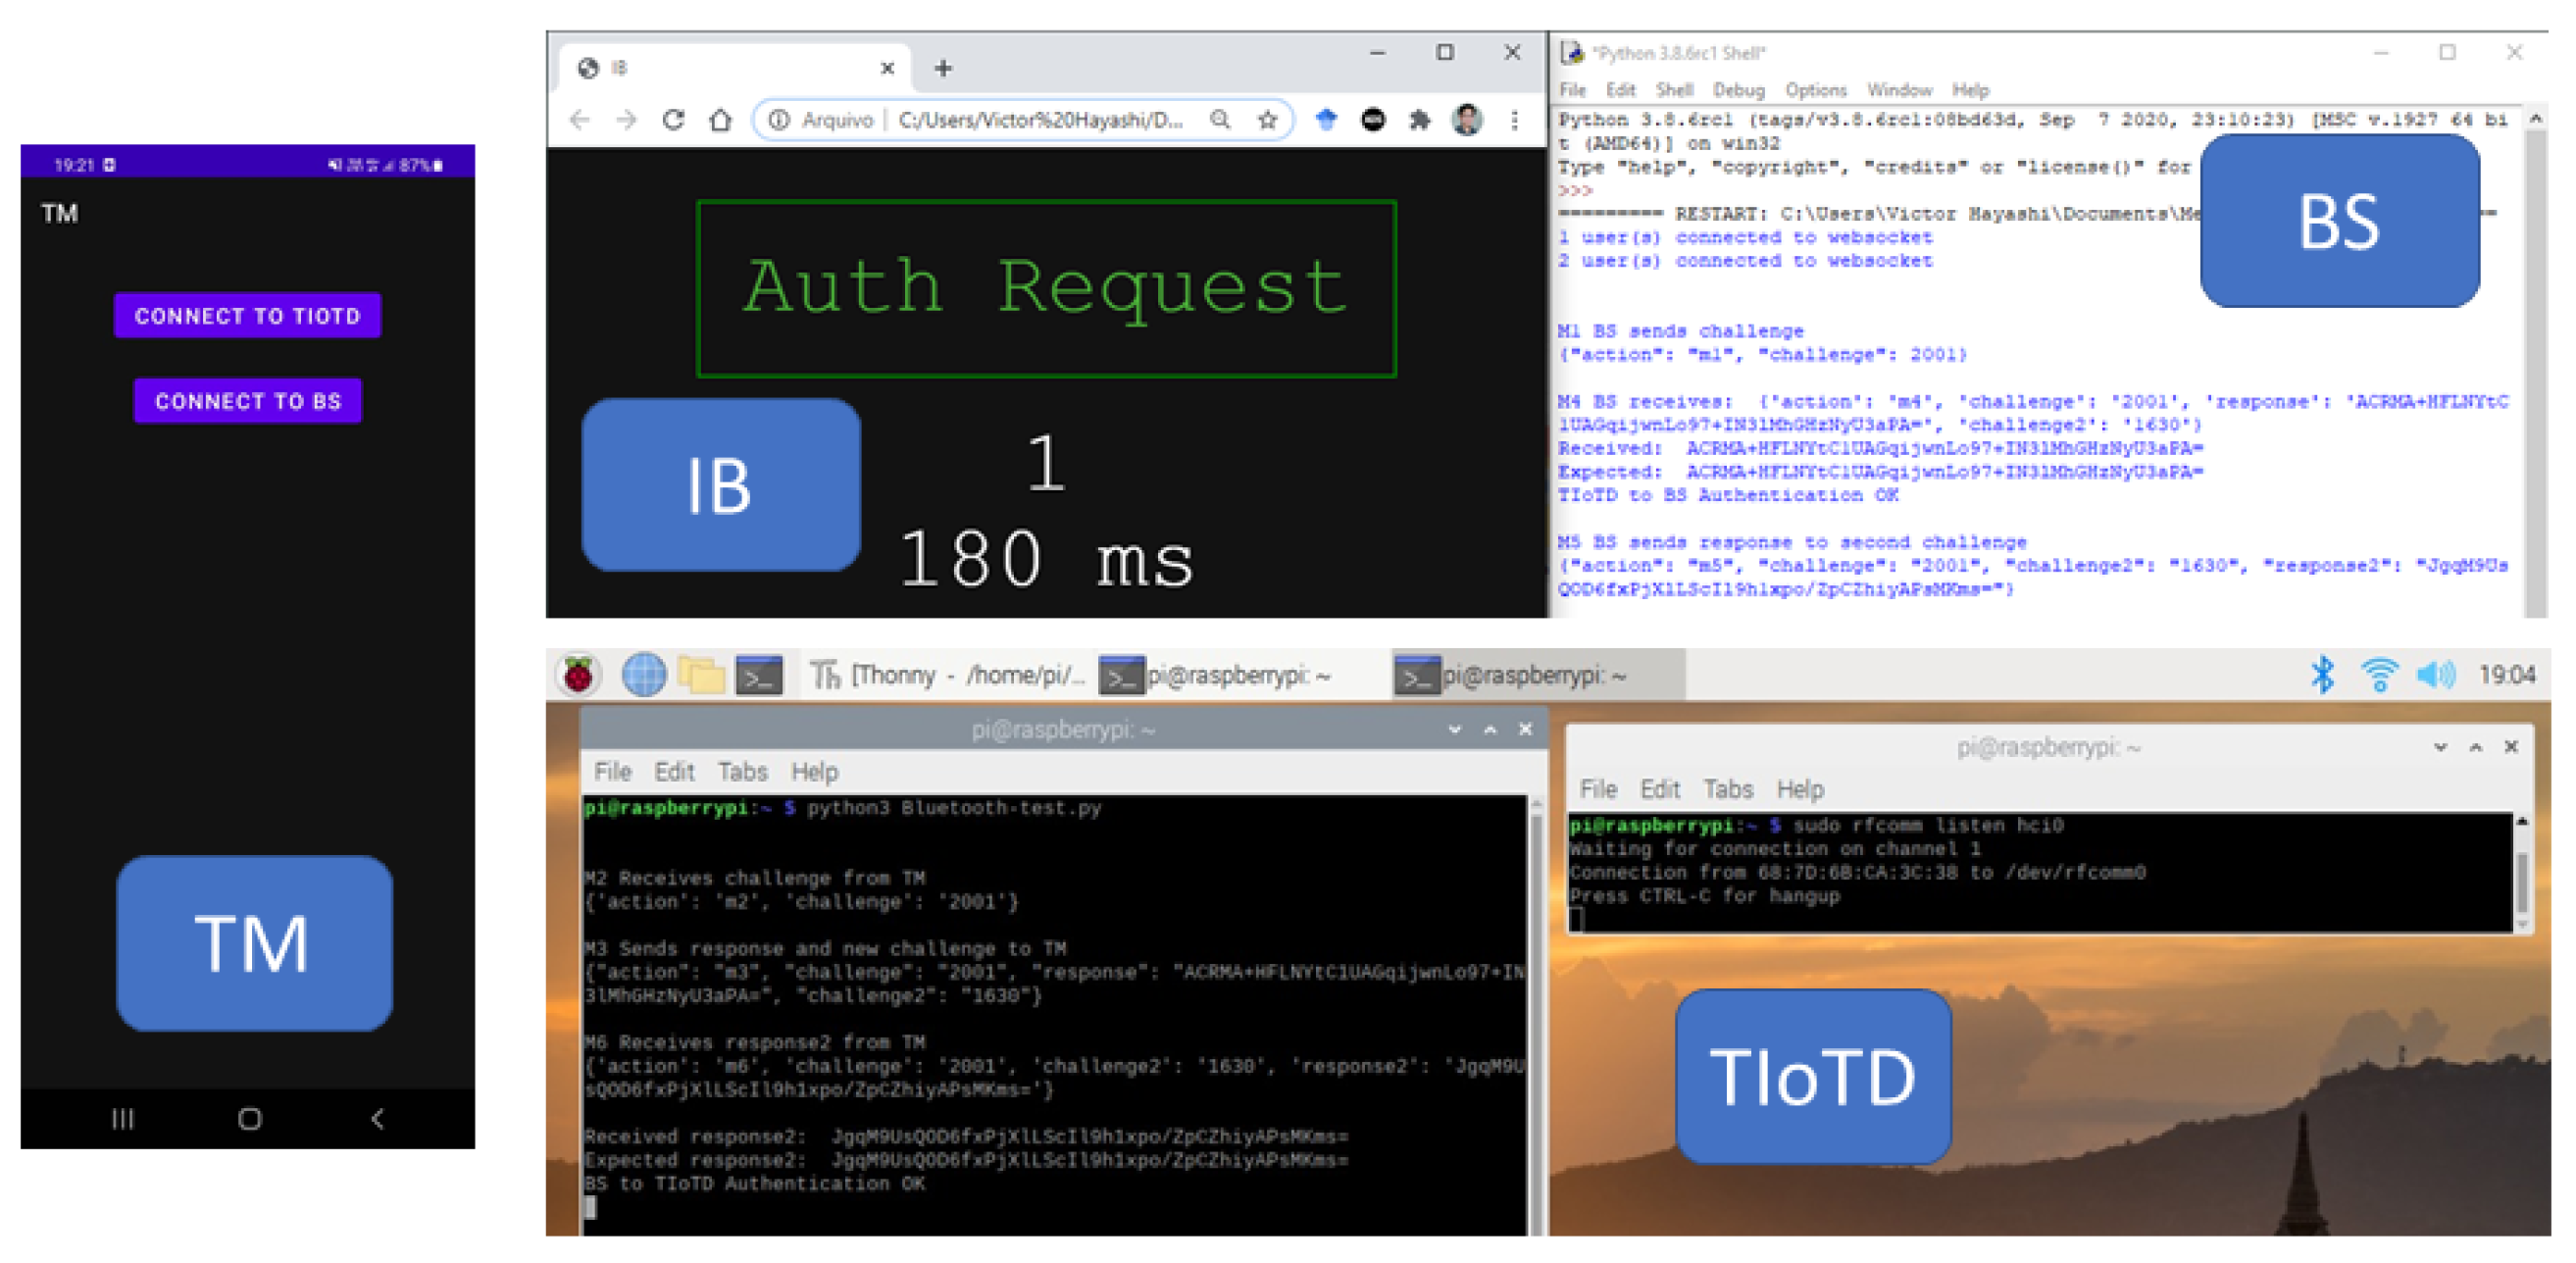Open the file manager folder icon

701,675
